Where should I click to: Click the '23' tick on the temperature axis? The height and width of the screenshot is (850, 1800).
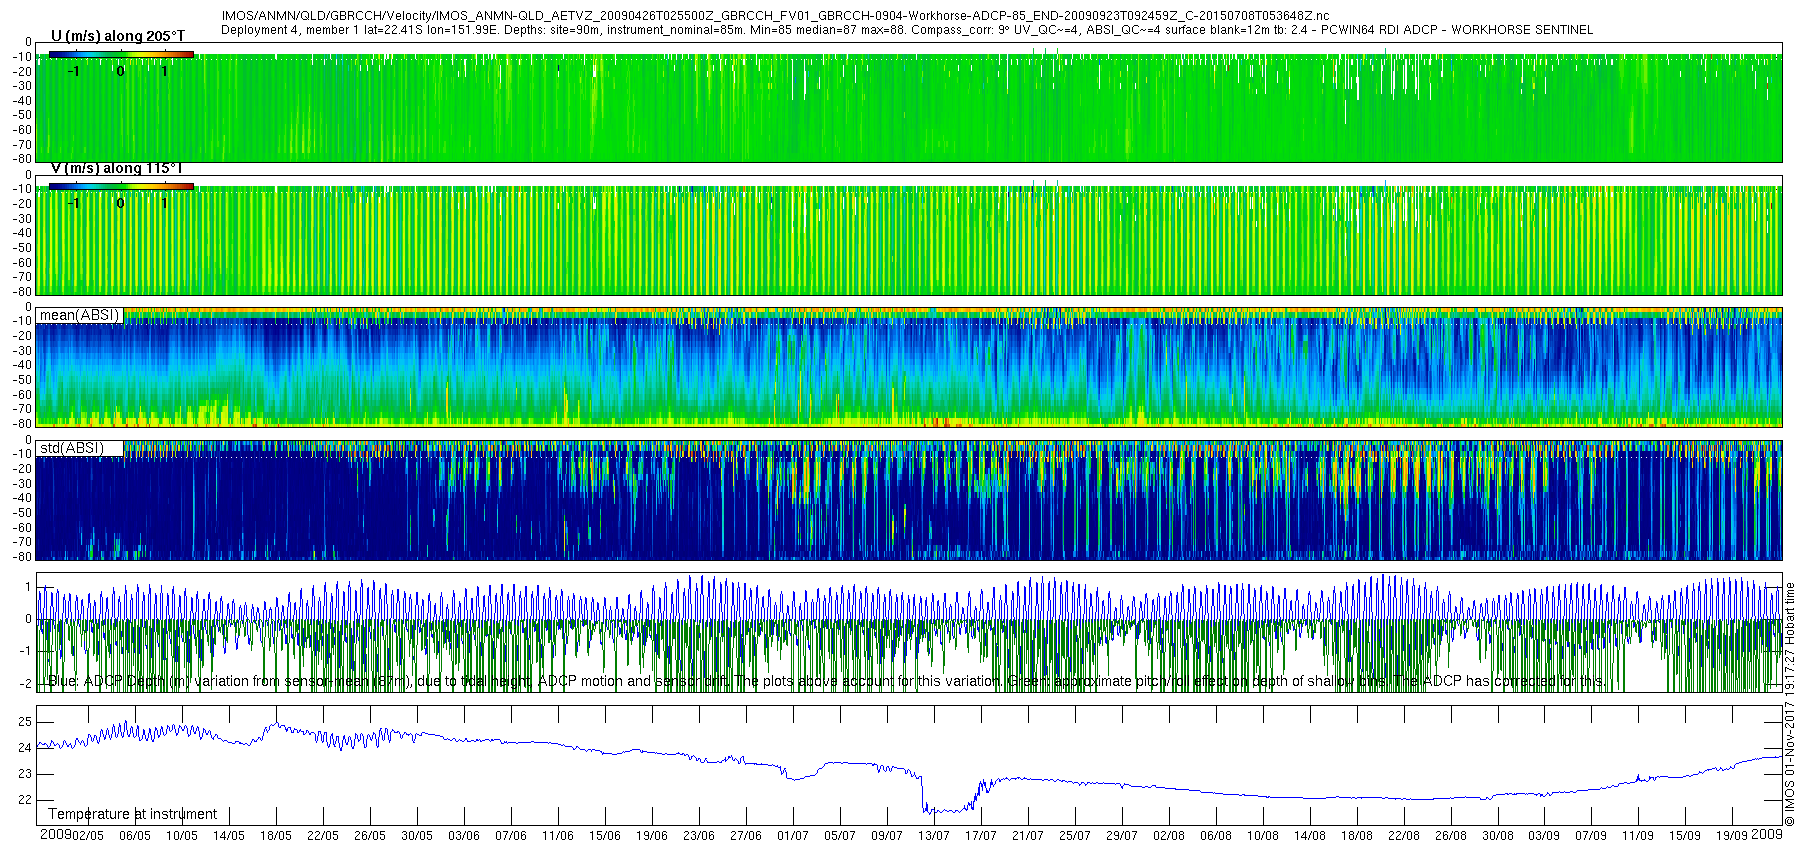[25, 774]
